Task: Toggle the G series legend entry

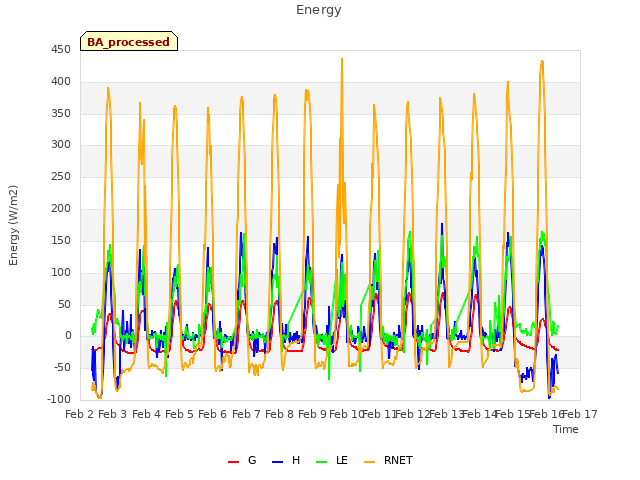Action: pos(242,460)
